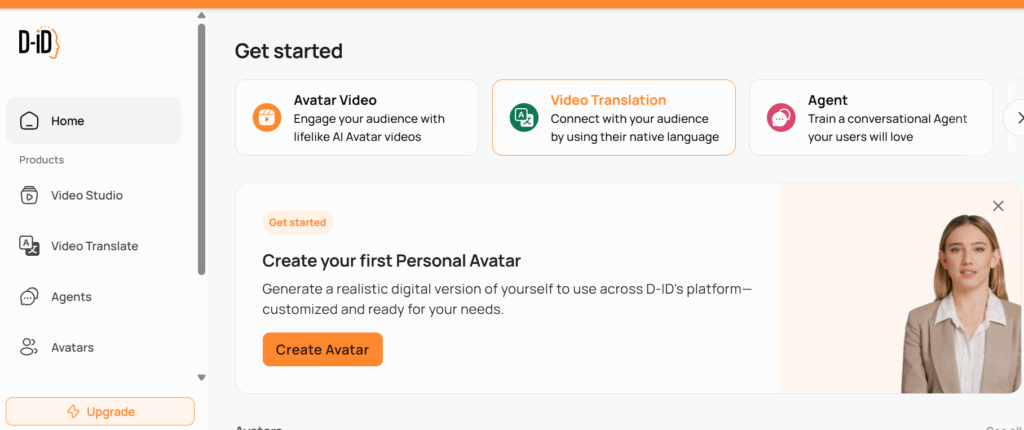
Task: Click the D-ID logo
Action: click(x=39, y=43)
